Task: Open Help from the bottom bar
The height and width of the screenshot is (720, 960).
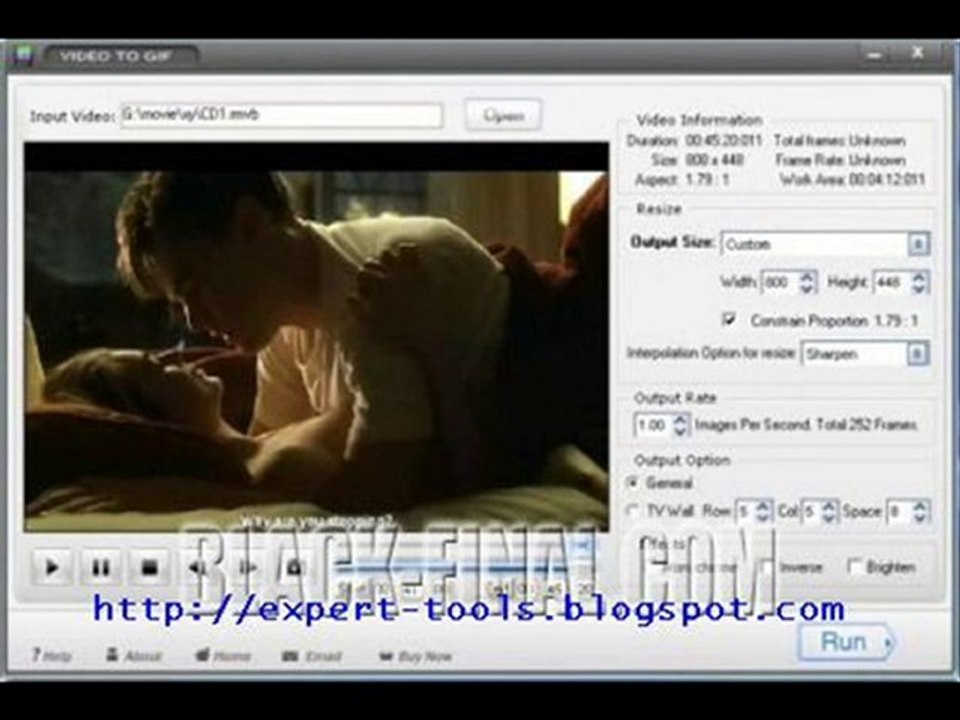Action: [x=51, y=656]
